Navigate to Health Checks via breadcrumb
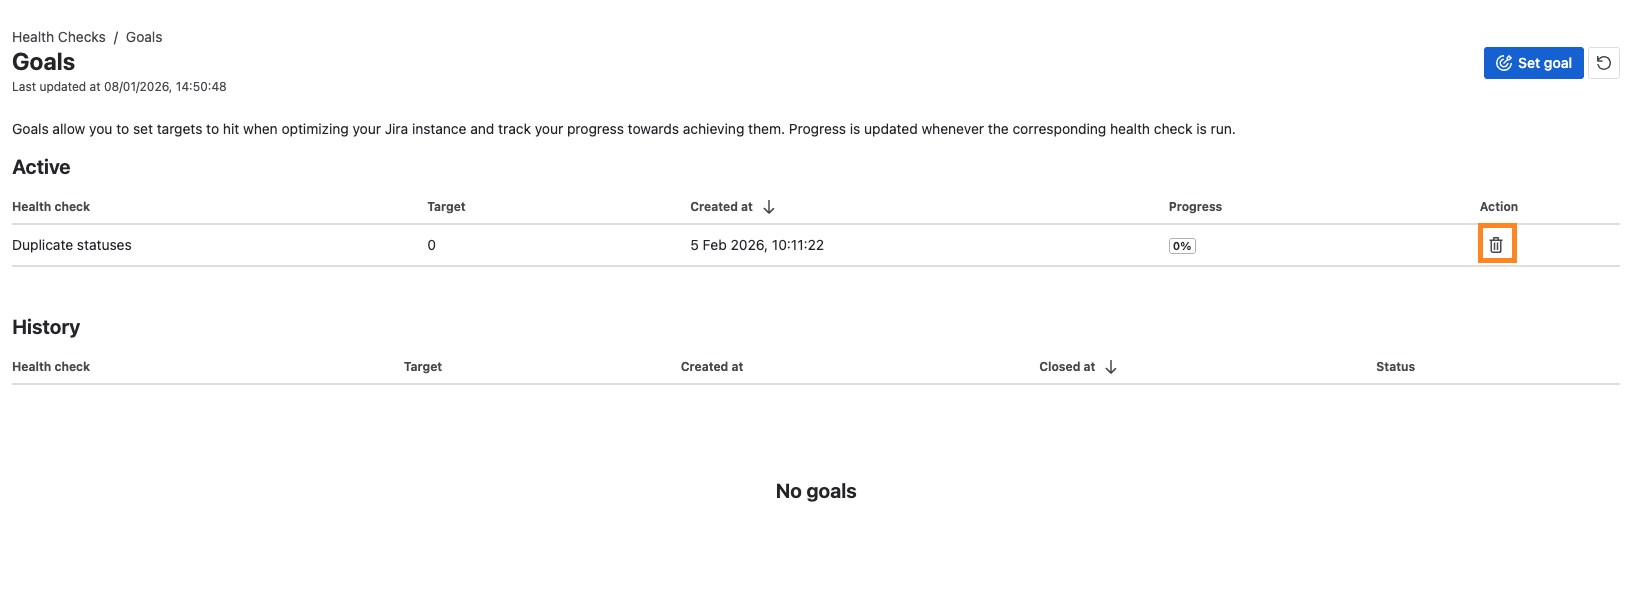The image size is (1642, 591). pyautogui.click(x=58, y=36)
